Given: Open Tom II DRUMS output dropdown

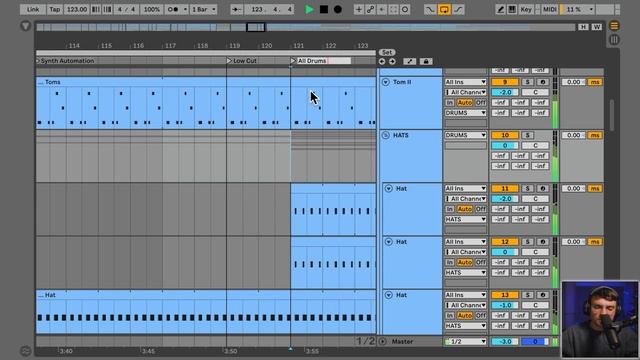Looking at the screenshot, I should 465,113.
